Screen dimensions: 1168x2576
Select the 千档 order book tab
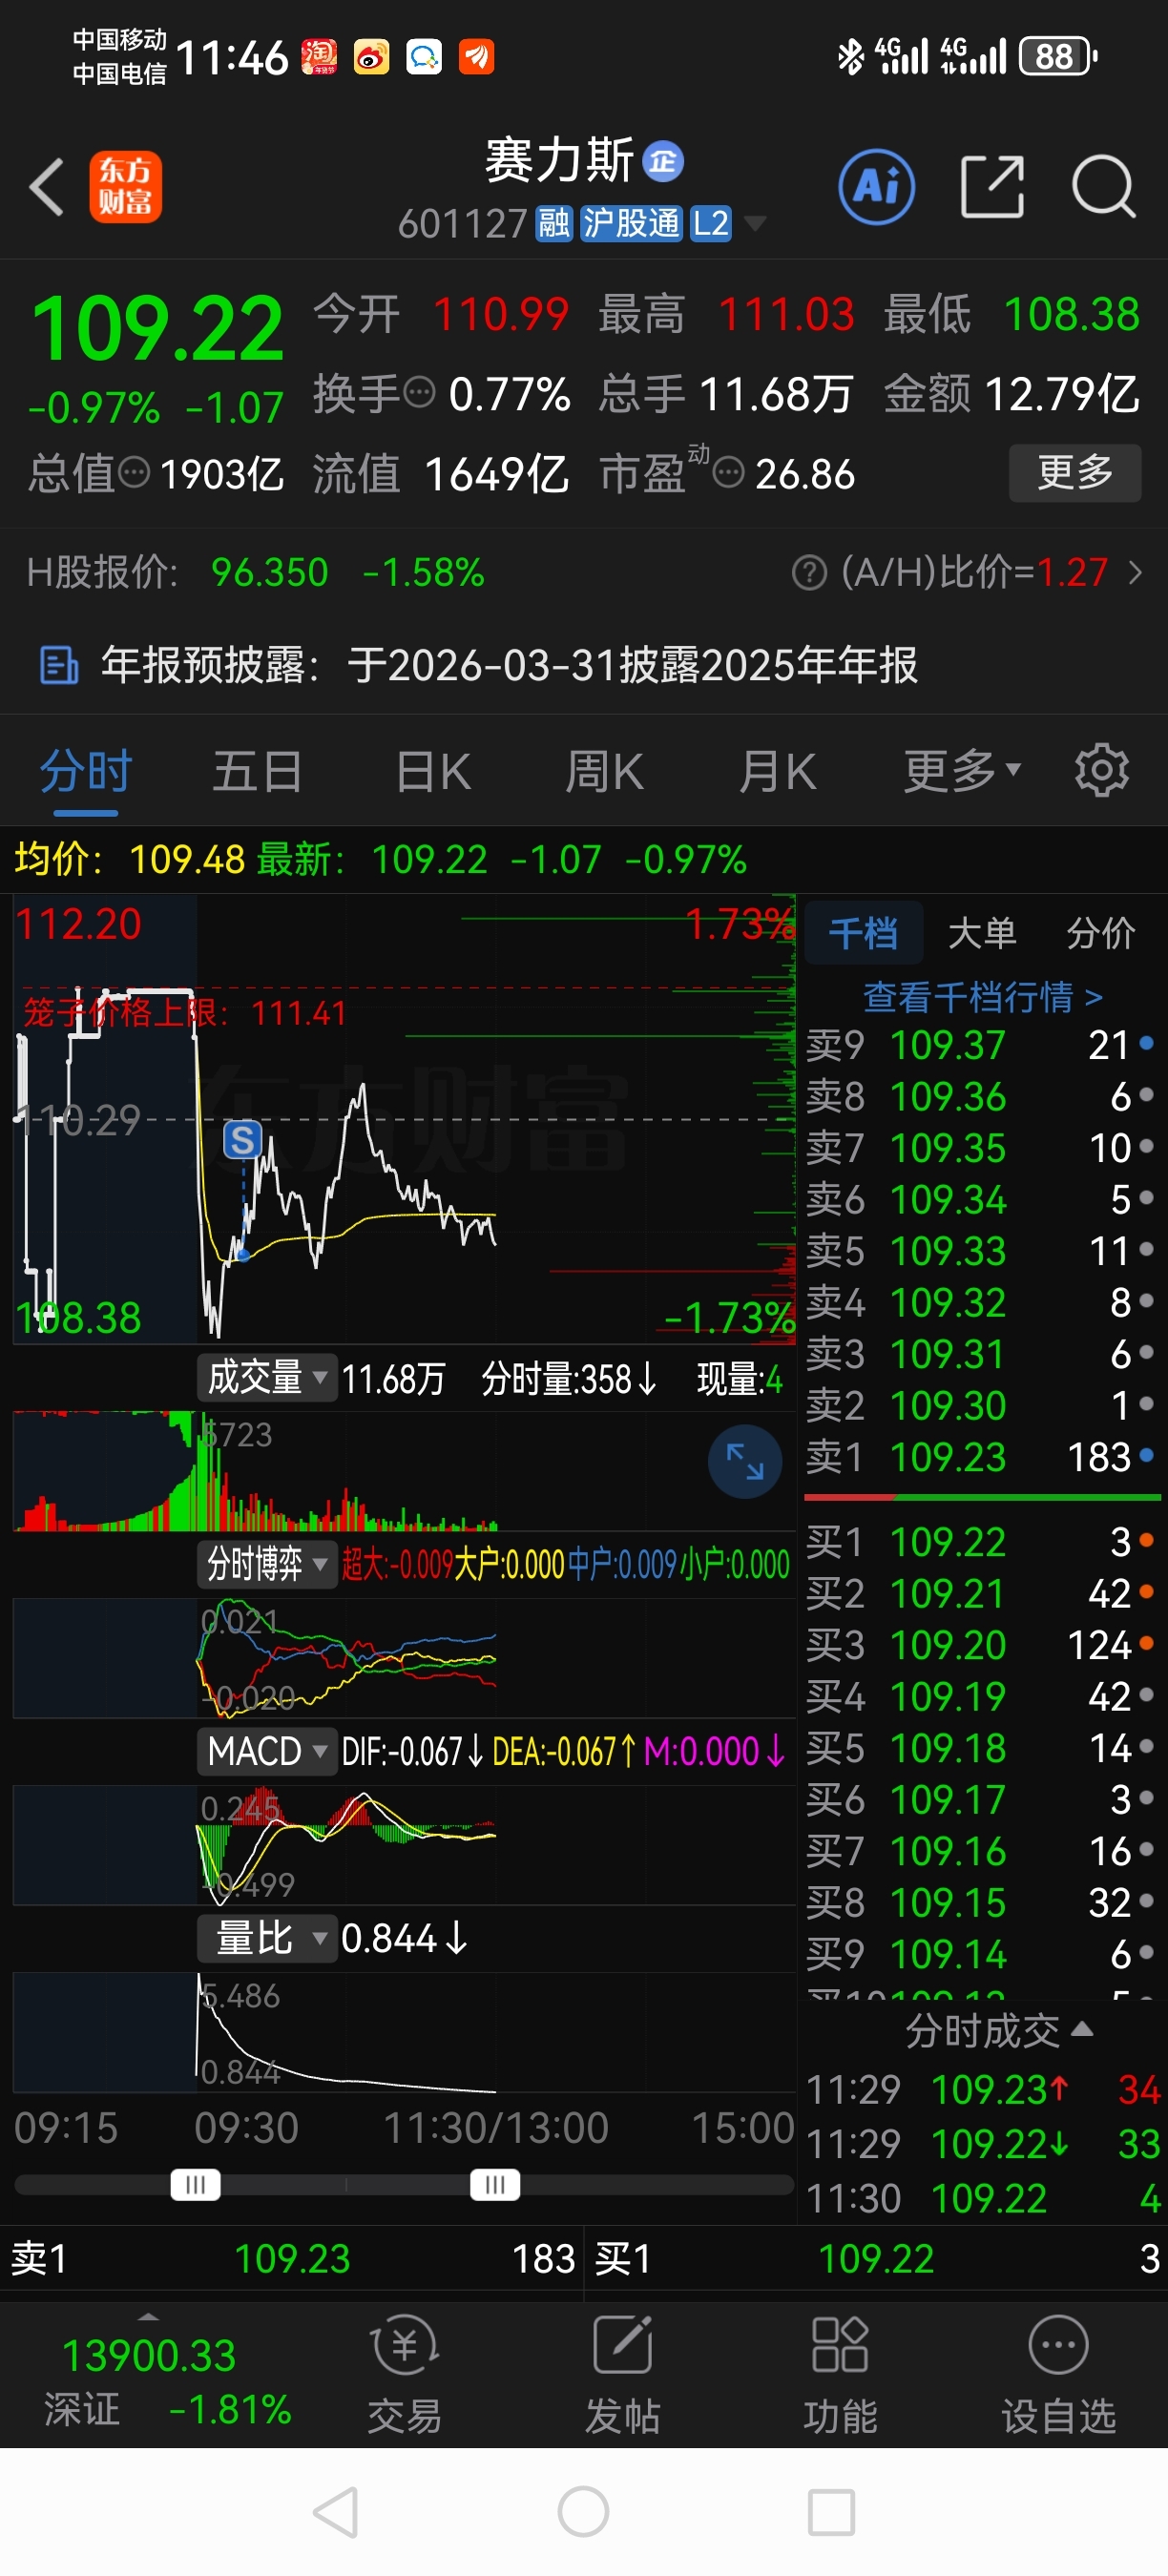(x=863, y=933)
